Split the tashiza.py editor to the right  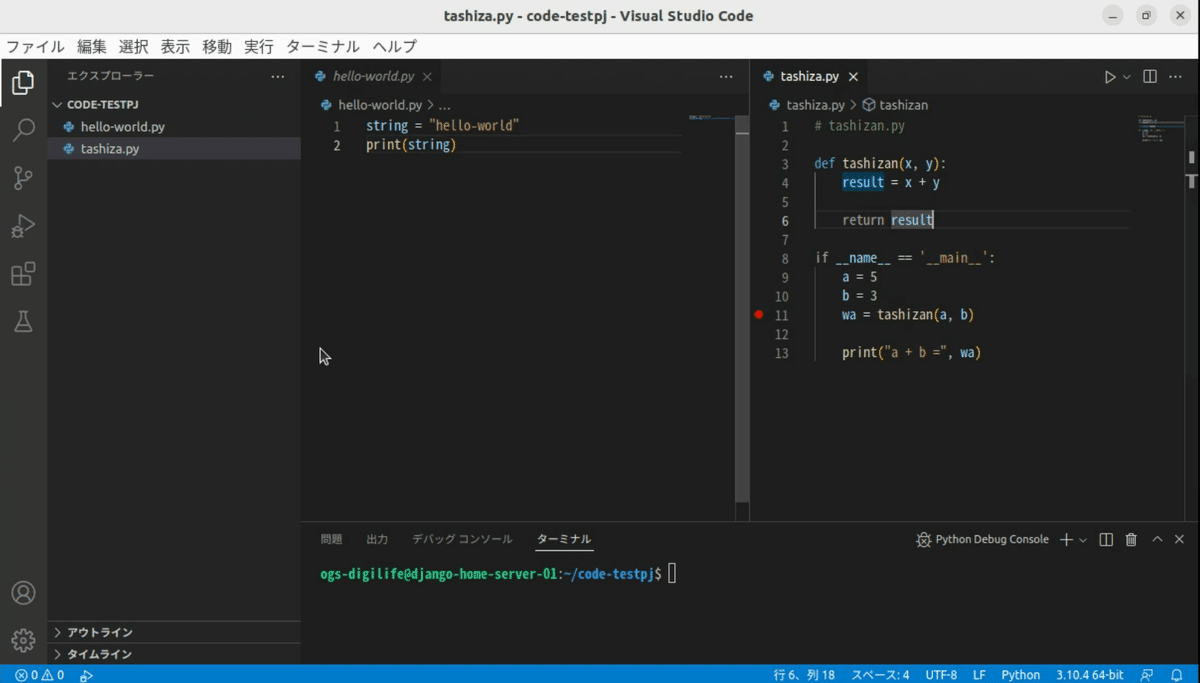[1150, 77]
